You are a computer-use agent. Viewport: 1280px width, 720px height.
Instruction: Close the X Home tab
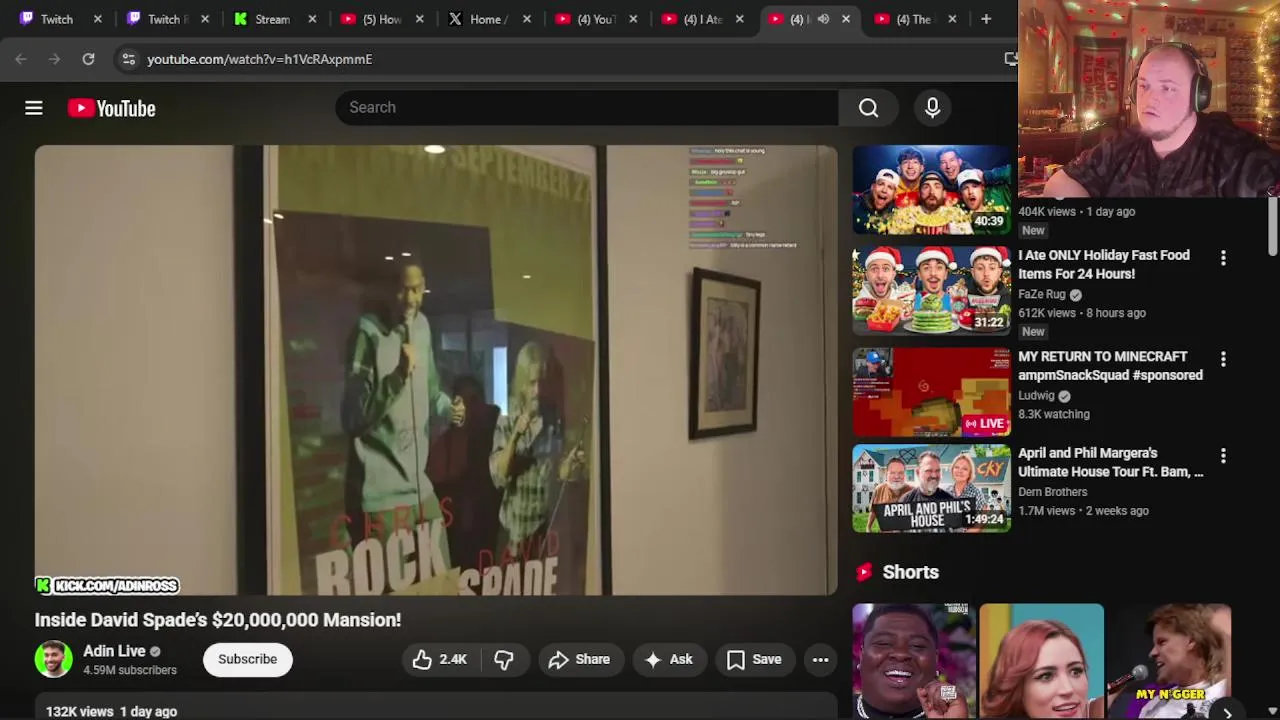click(x=526, y=19)
